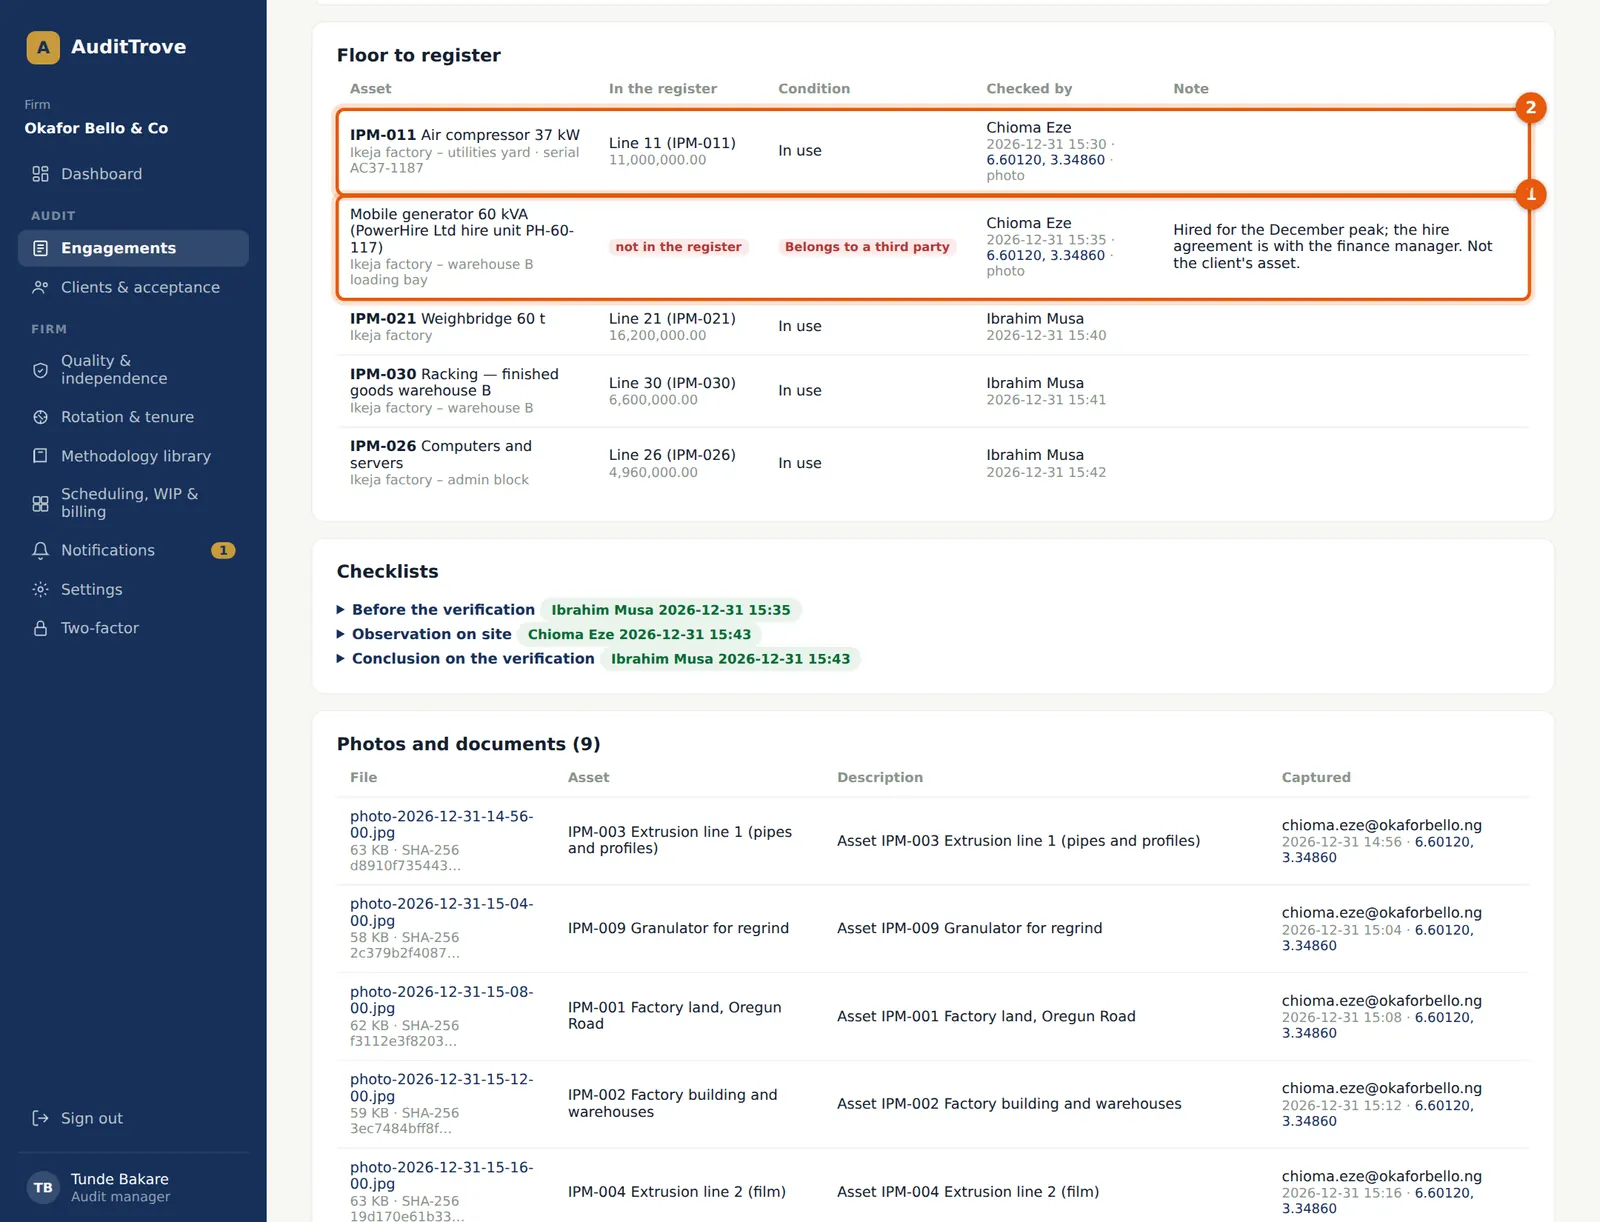Click the TB user avatar

[43, 1188]
